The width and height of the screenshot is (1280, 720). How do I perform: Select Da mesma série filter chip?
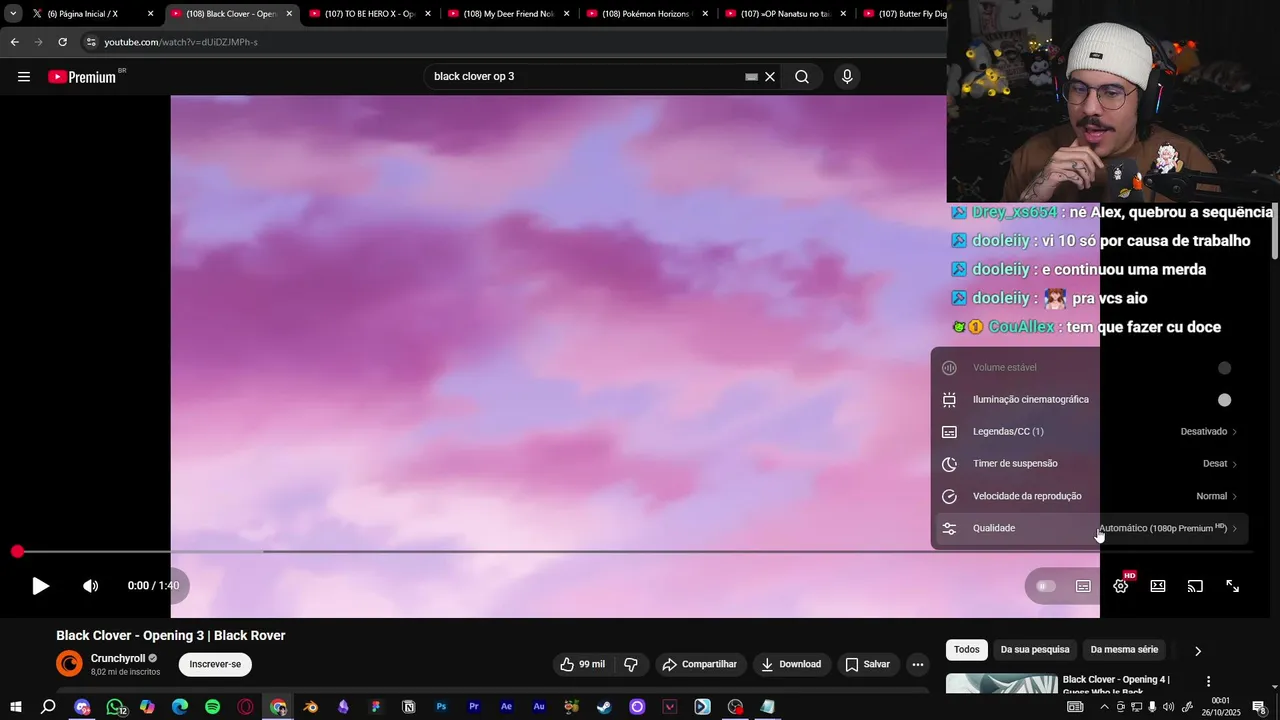[x=1124, y=650]
